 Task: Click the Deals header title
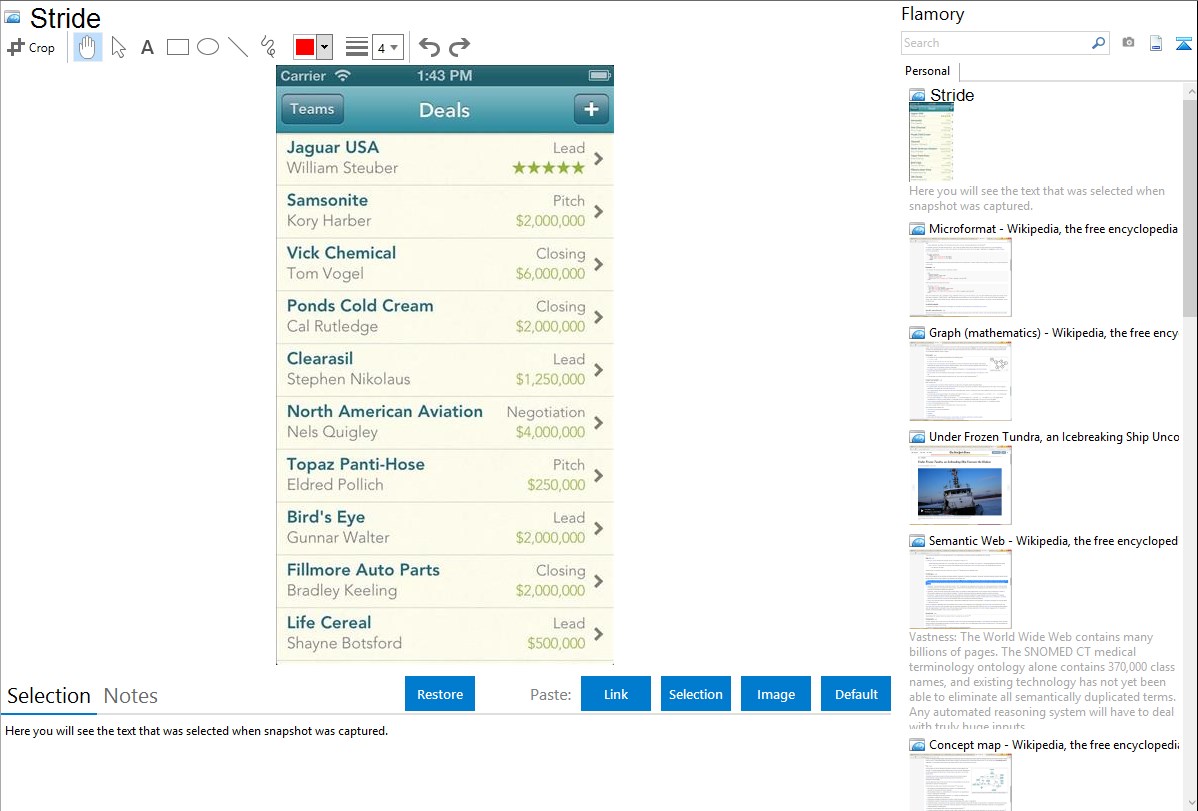click(445, 110)
